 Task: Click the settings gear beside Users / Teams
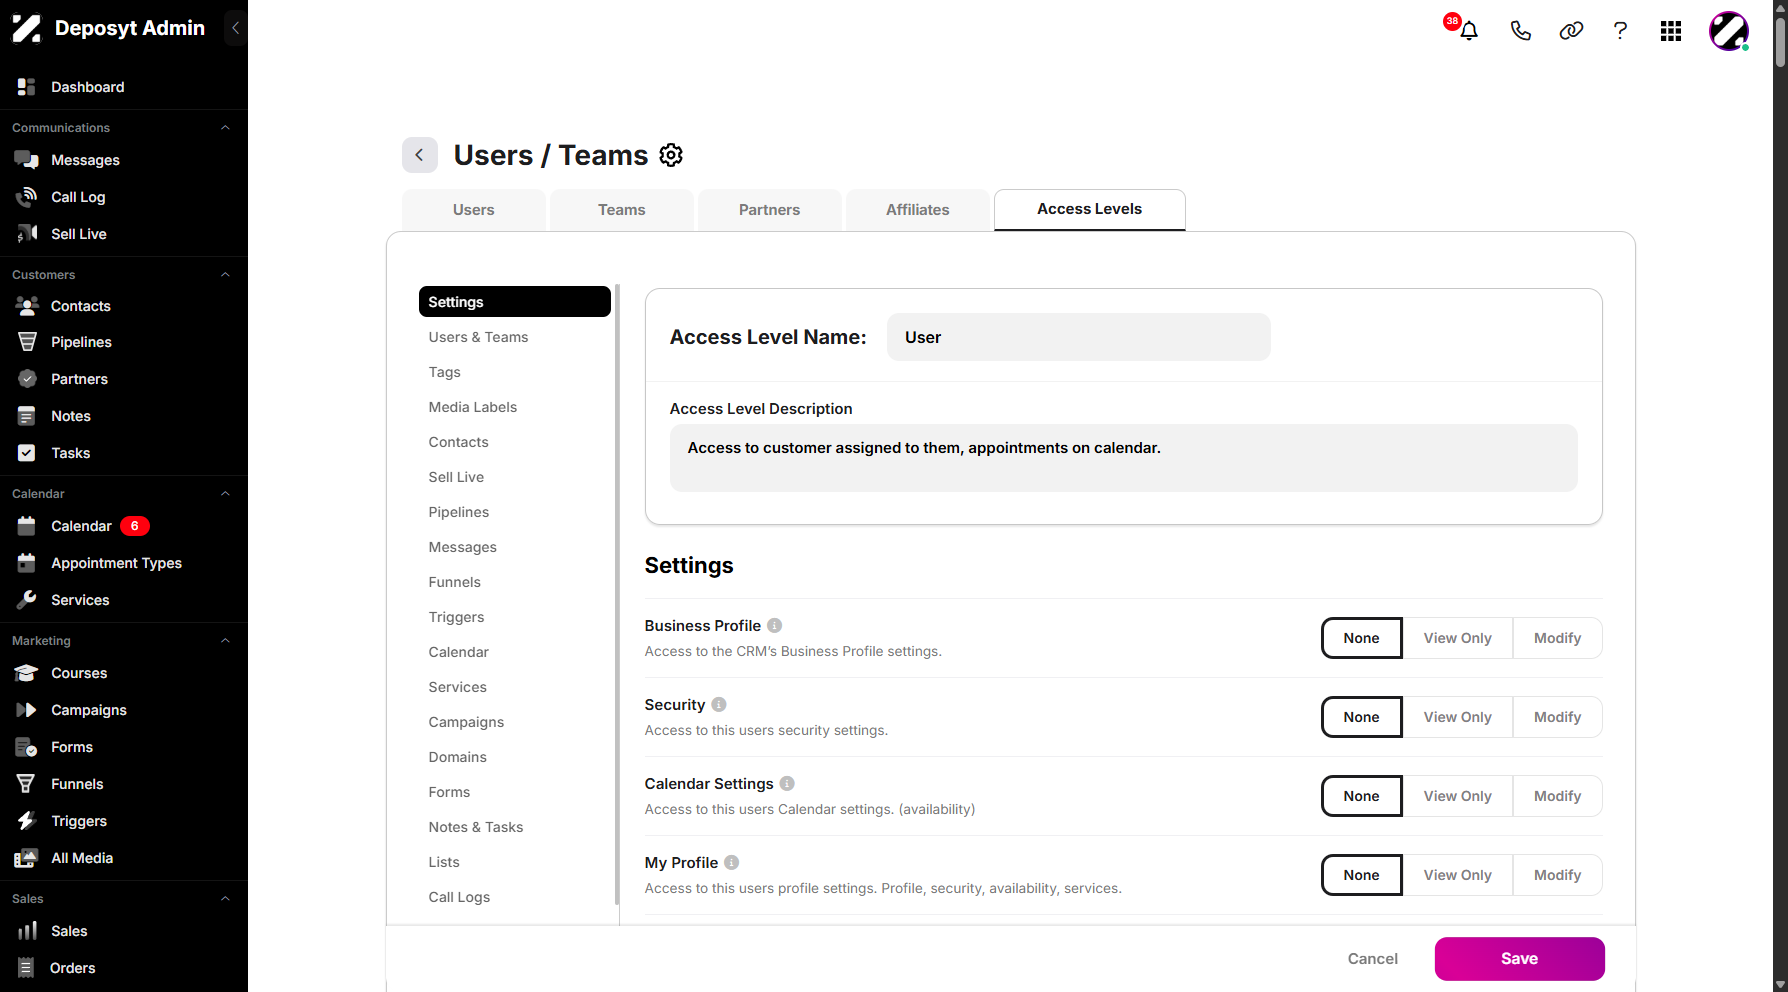pos(671,155)
